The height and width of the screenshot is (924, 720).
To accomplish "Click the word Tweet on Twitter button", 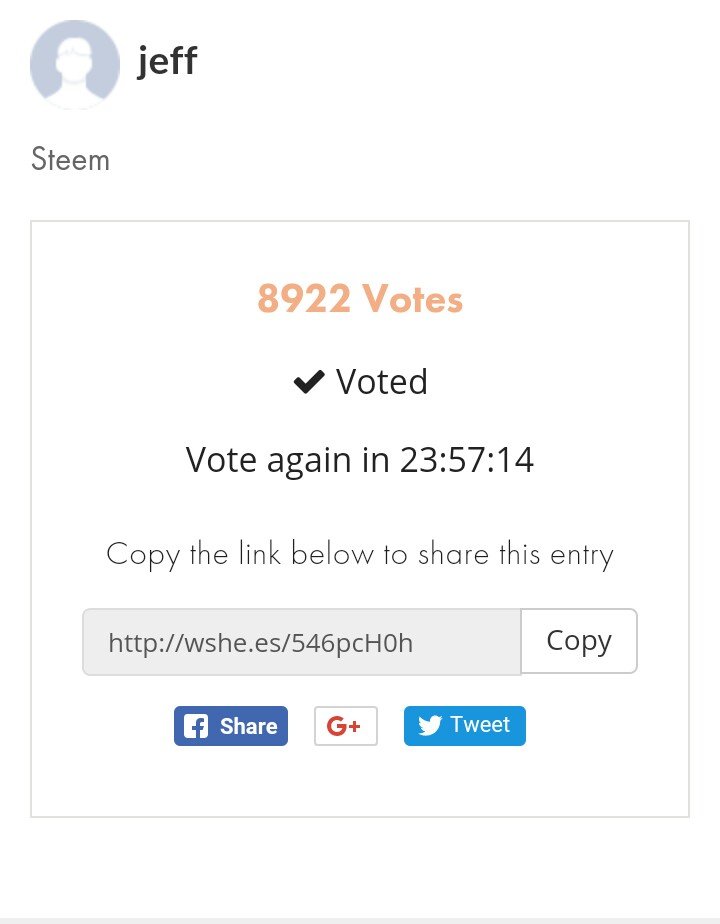I will [x=480, y=725].
